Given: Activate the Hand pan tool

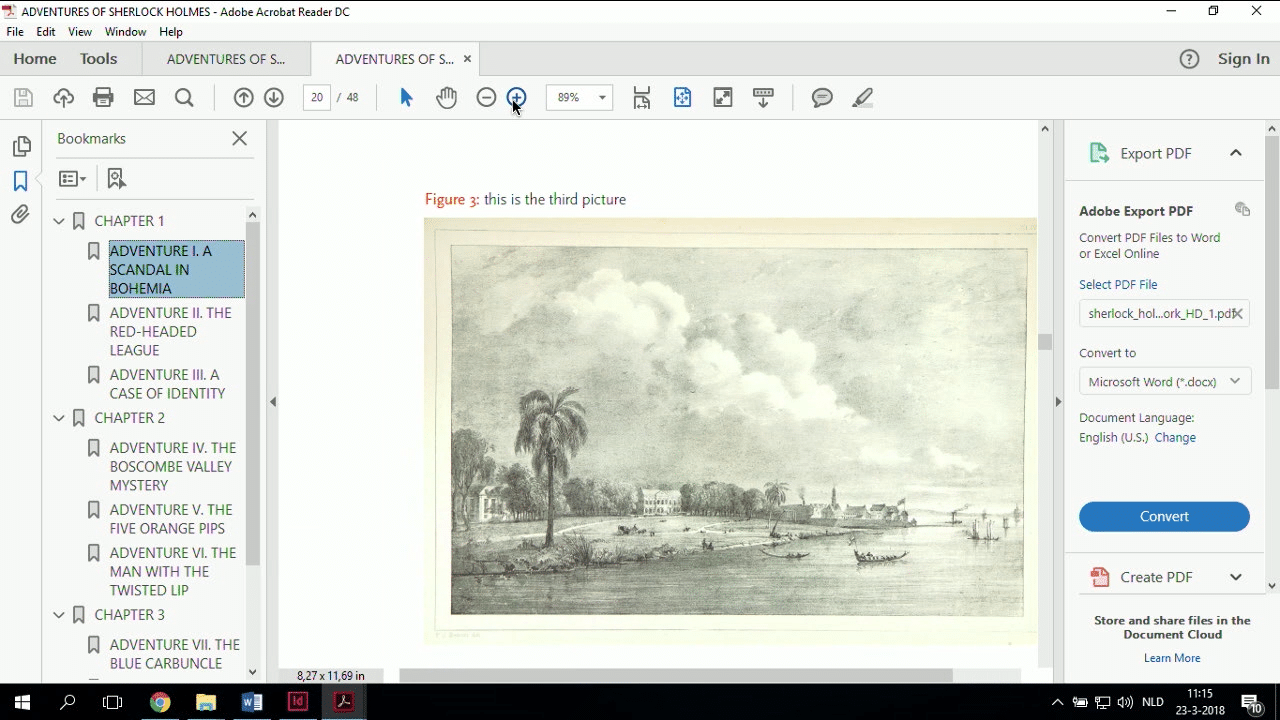Looking at the screenshot, I should tap(446, 97).
